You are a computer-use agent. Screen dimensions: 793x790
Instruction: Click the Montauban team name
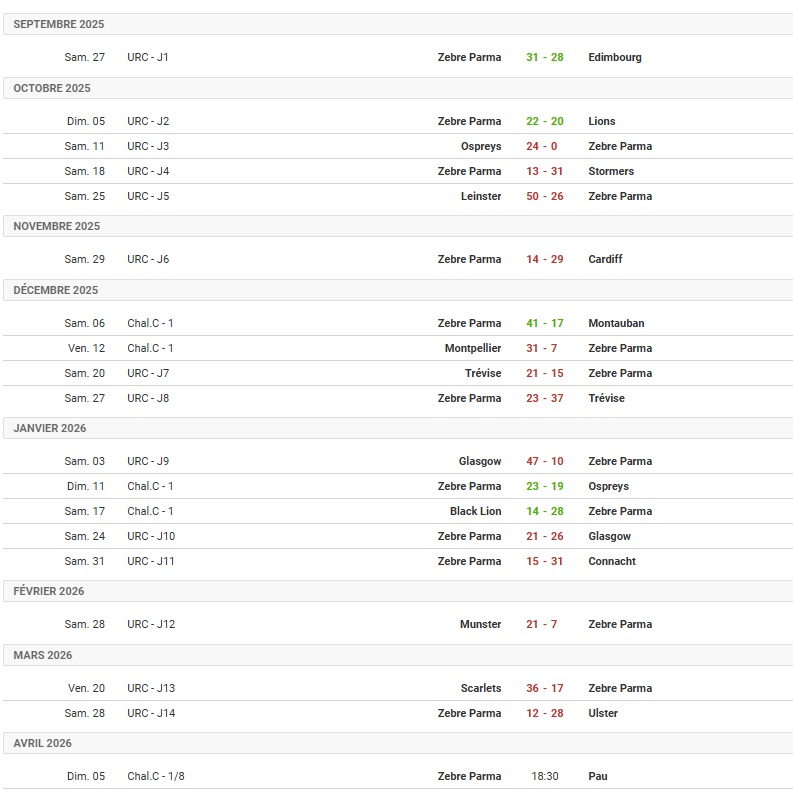point(616,323)
